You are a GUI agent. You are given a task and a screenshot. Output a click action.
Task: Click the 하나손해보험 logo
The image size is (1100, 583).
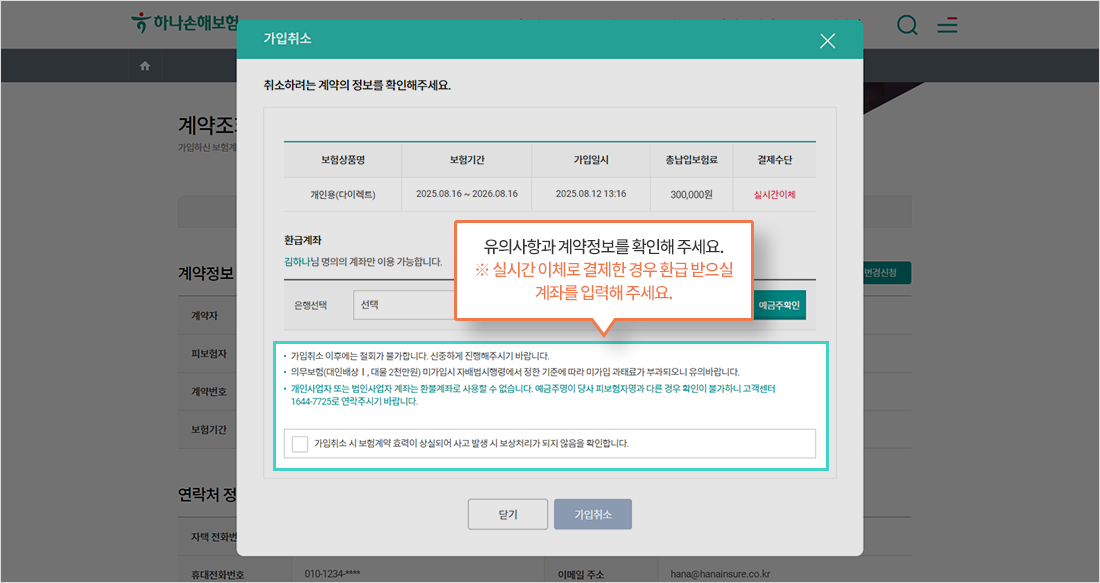pos(186,22)
